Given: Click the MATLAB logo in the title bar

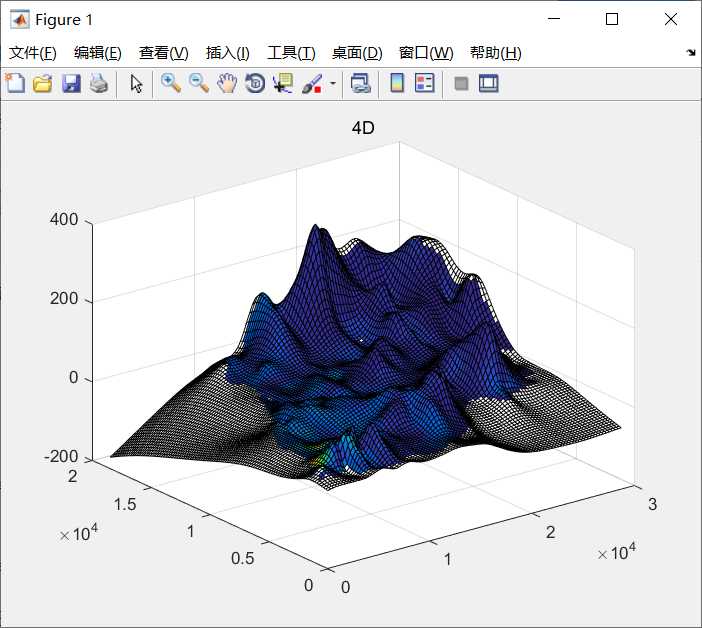Looking at the screenshot, I should 19,20.
